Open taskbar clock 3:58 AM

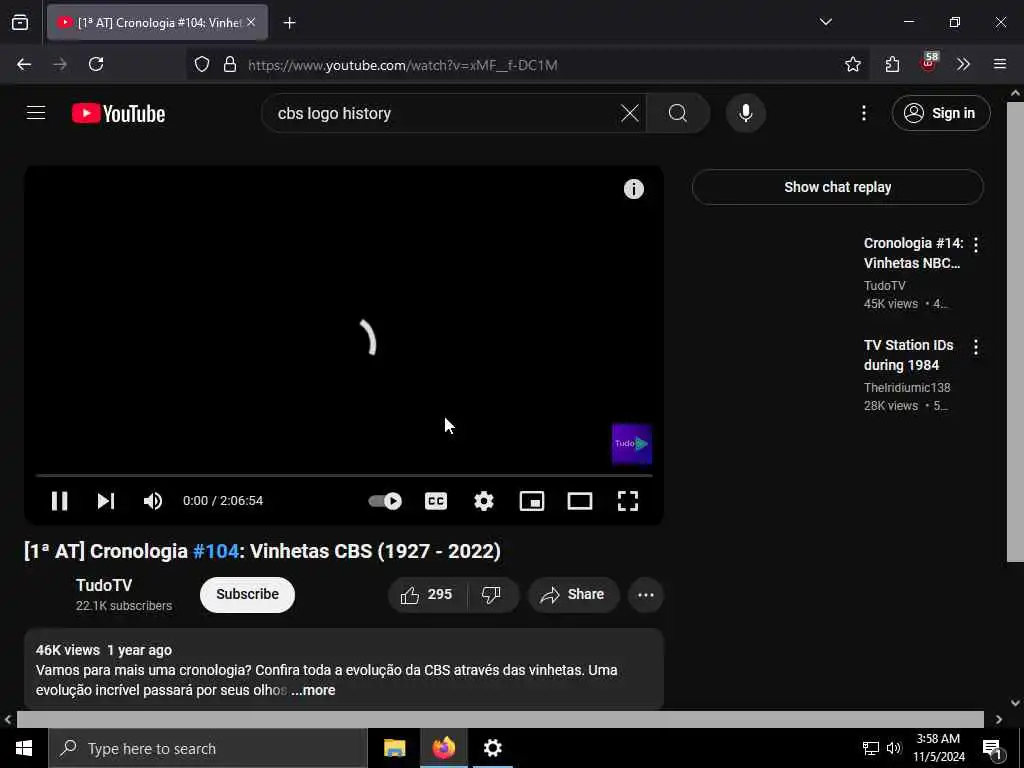click(938, 748)
